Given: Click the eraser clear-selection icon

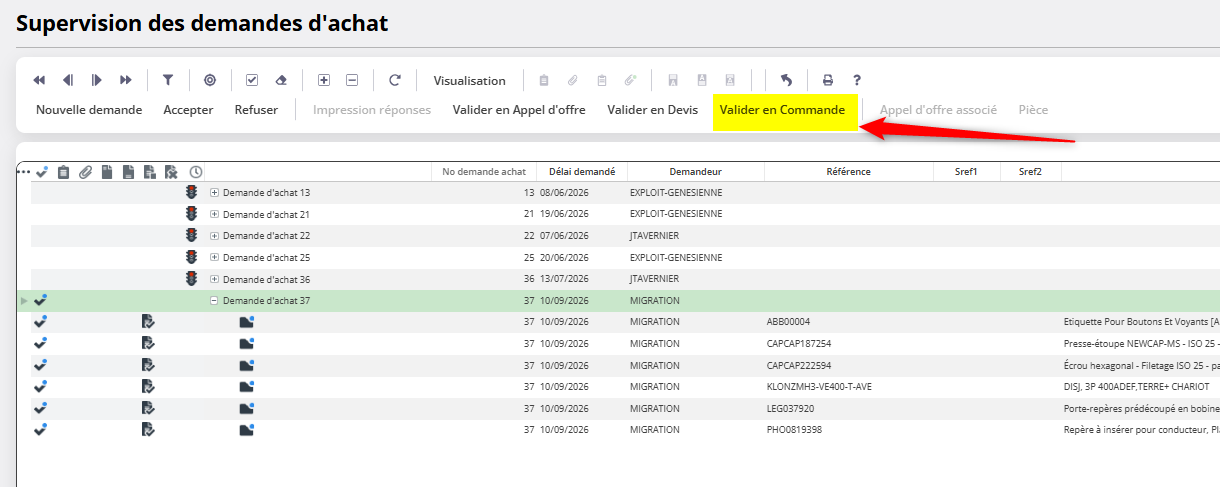Looking at the screenshot, I should (281, 80).
